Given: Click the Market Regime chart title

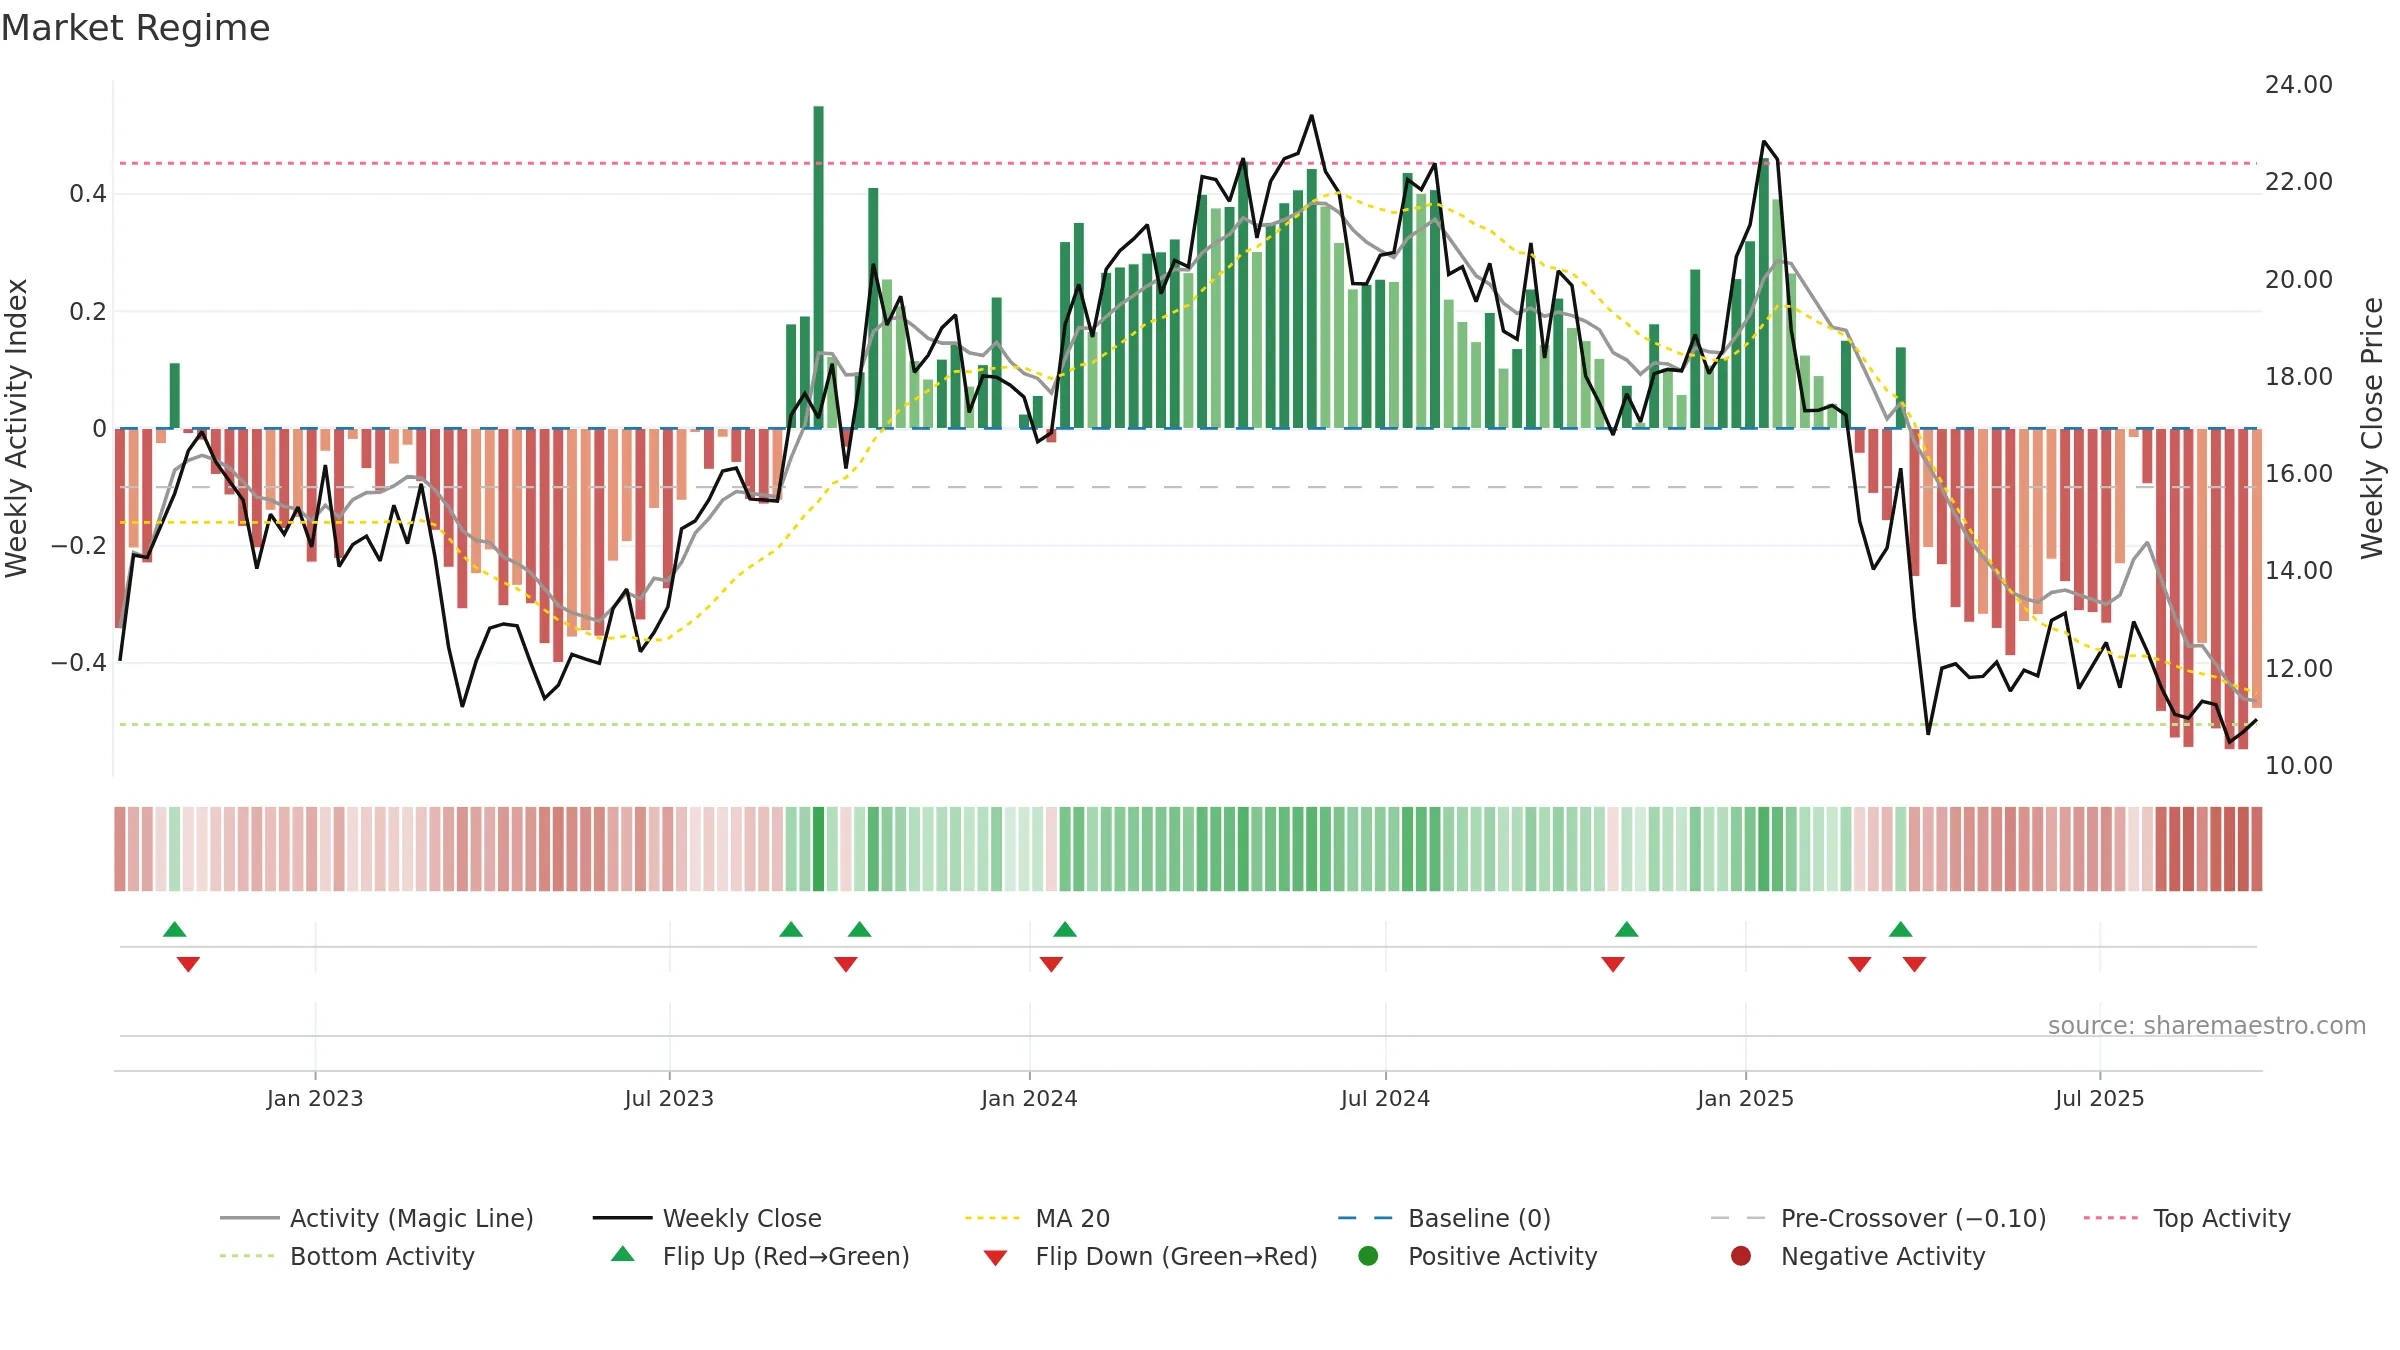Looking at the screenshot, I should (136, 28).
